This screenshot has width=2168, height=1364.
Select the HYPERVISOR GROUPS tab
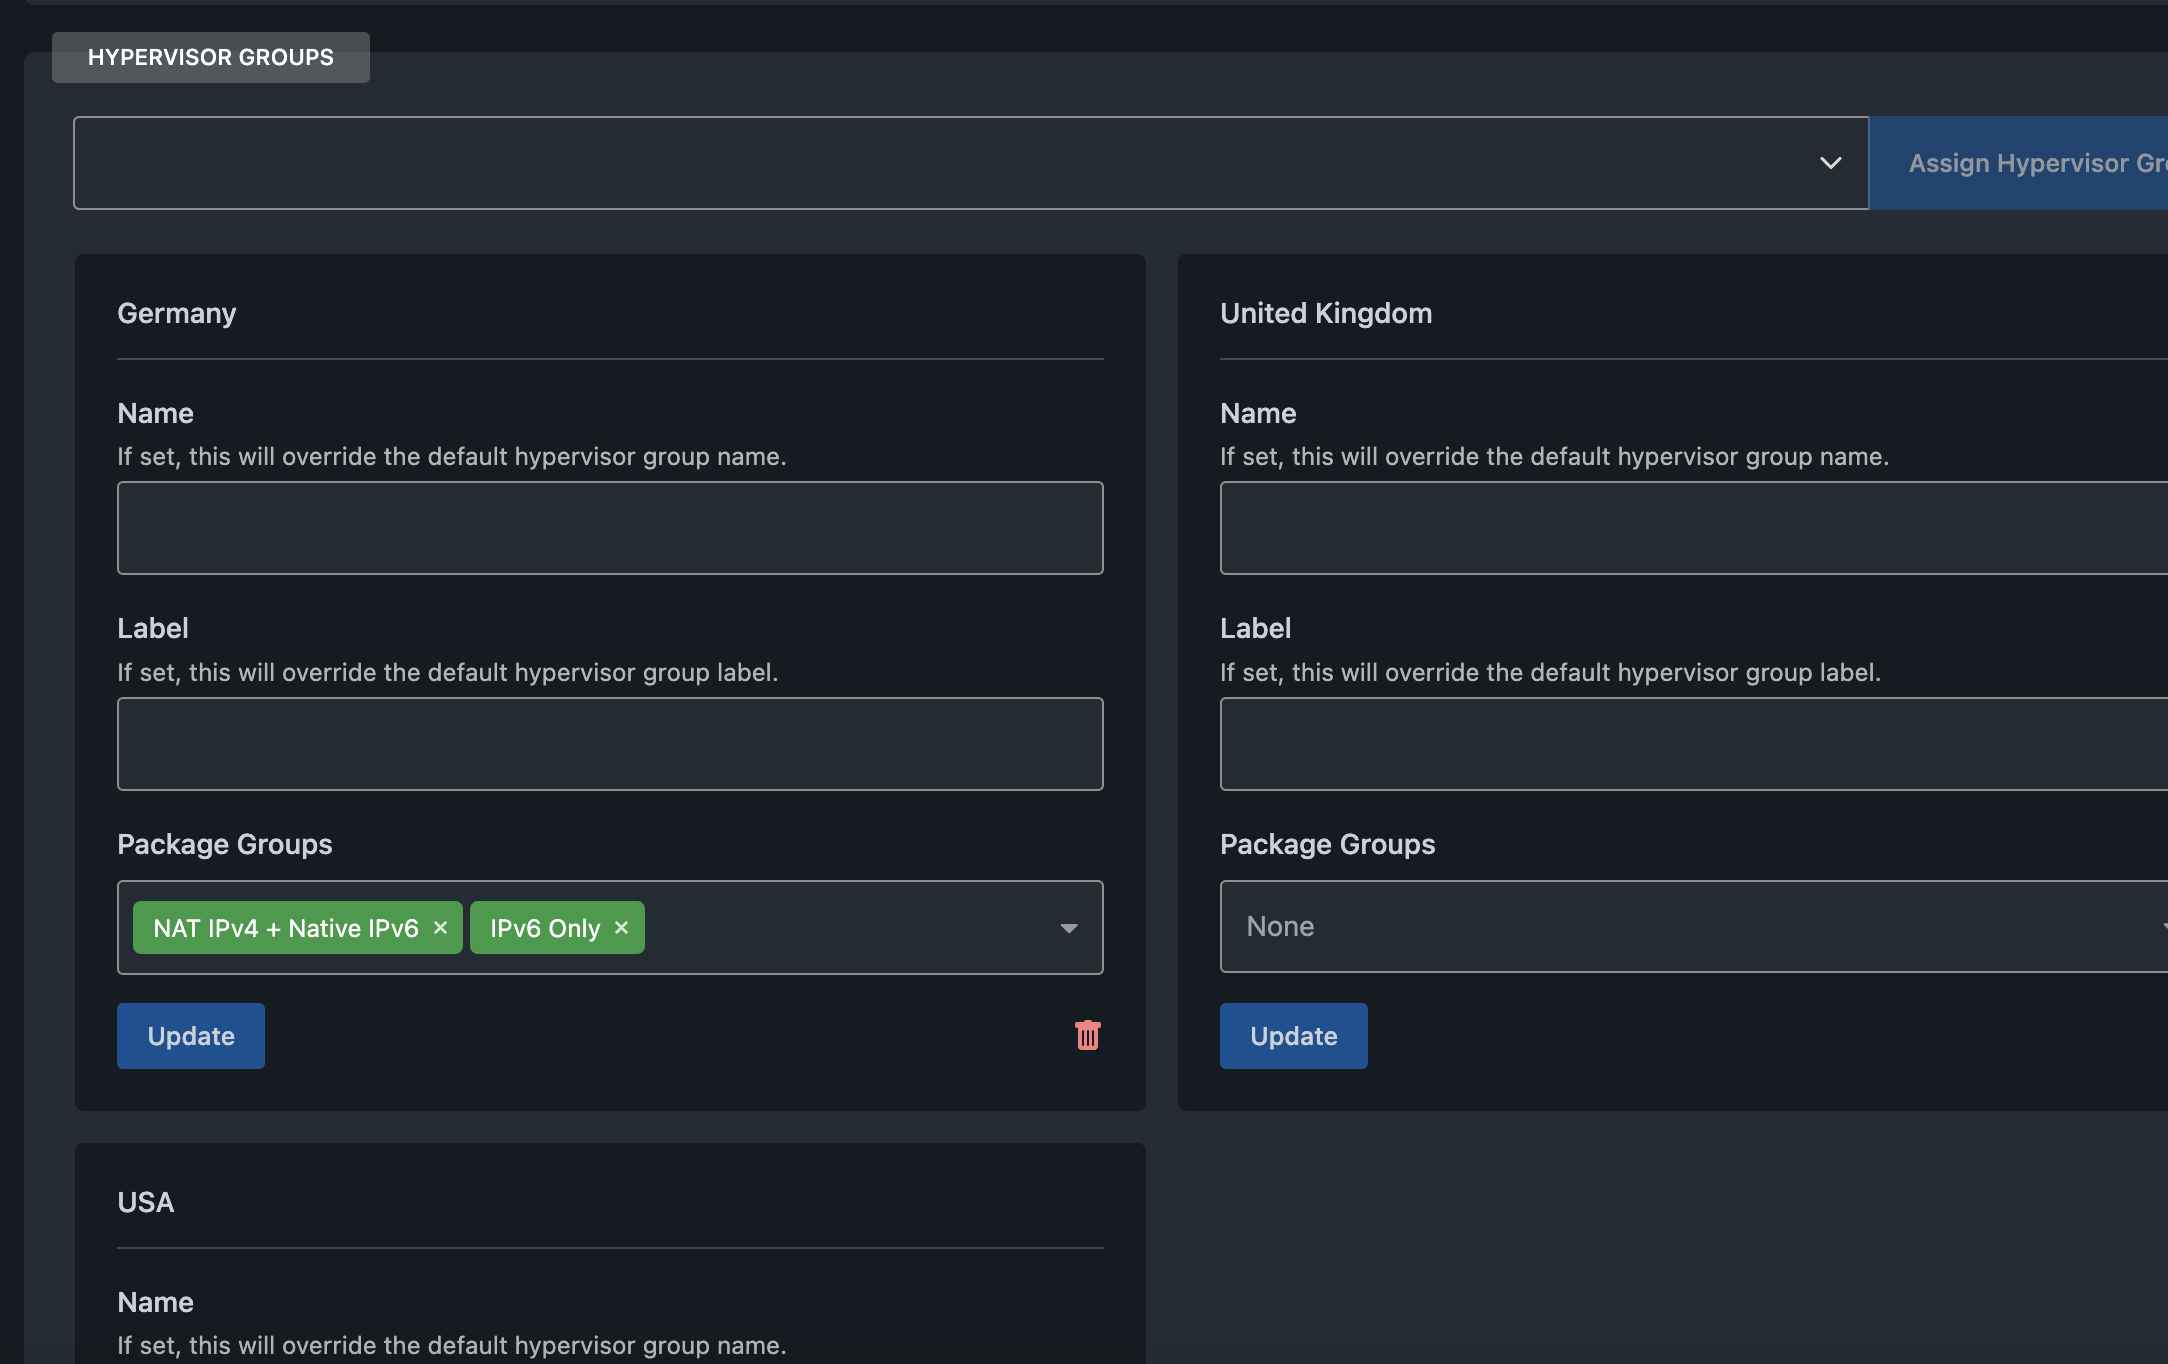211,57
